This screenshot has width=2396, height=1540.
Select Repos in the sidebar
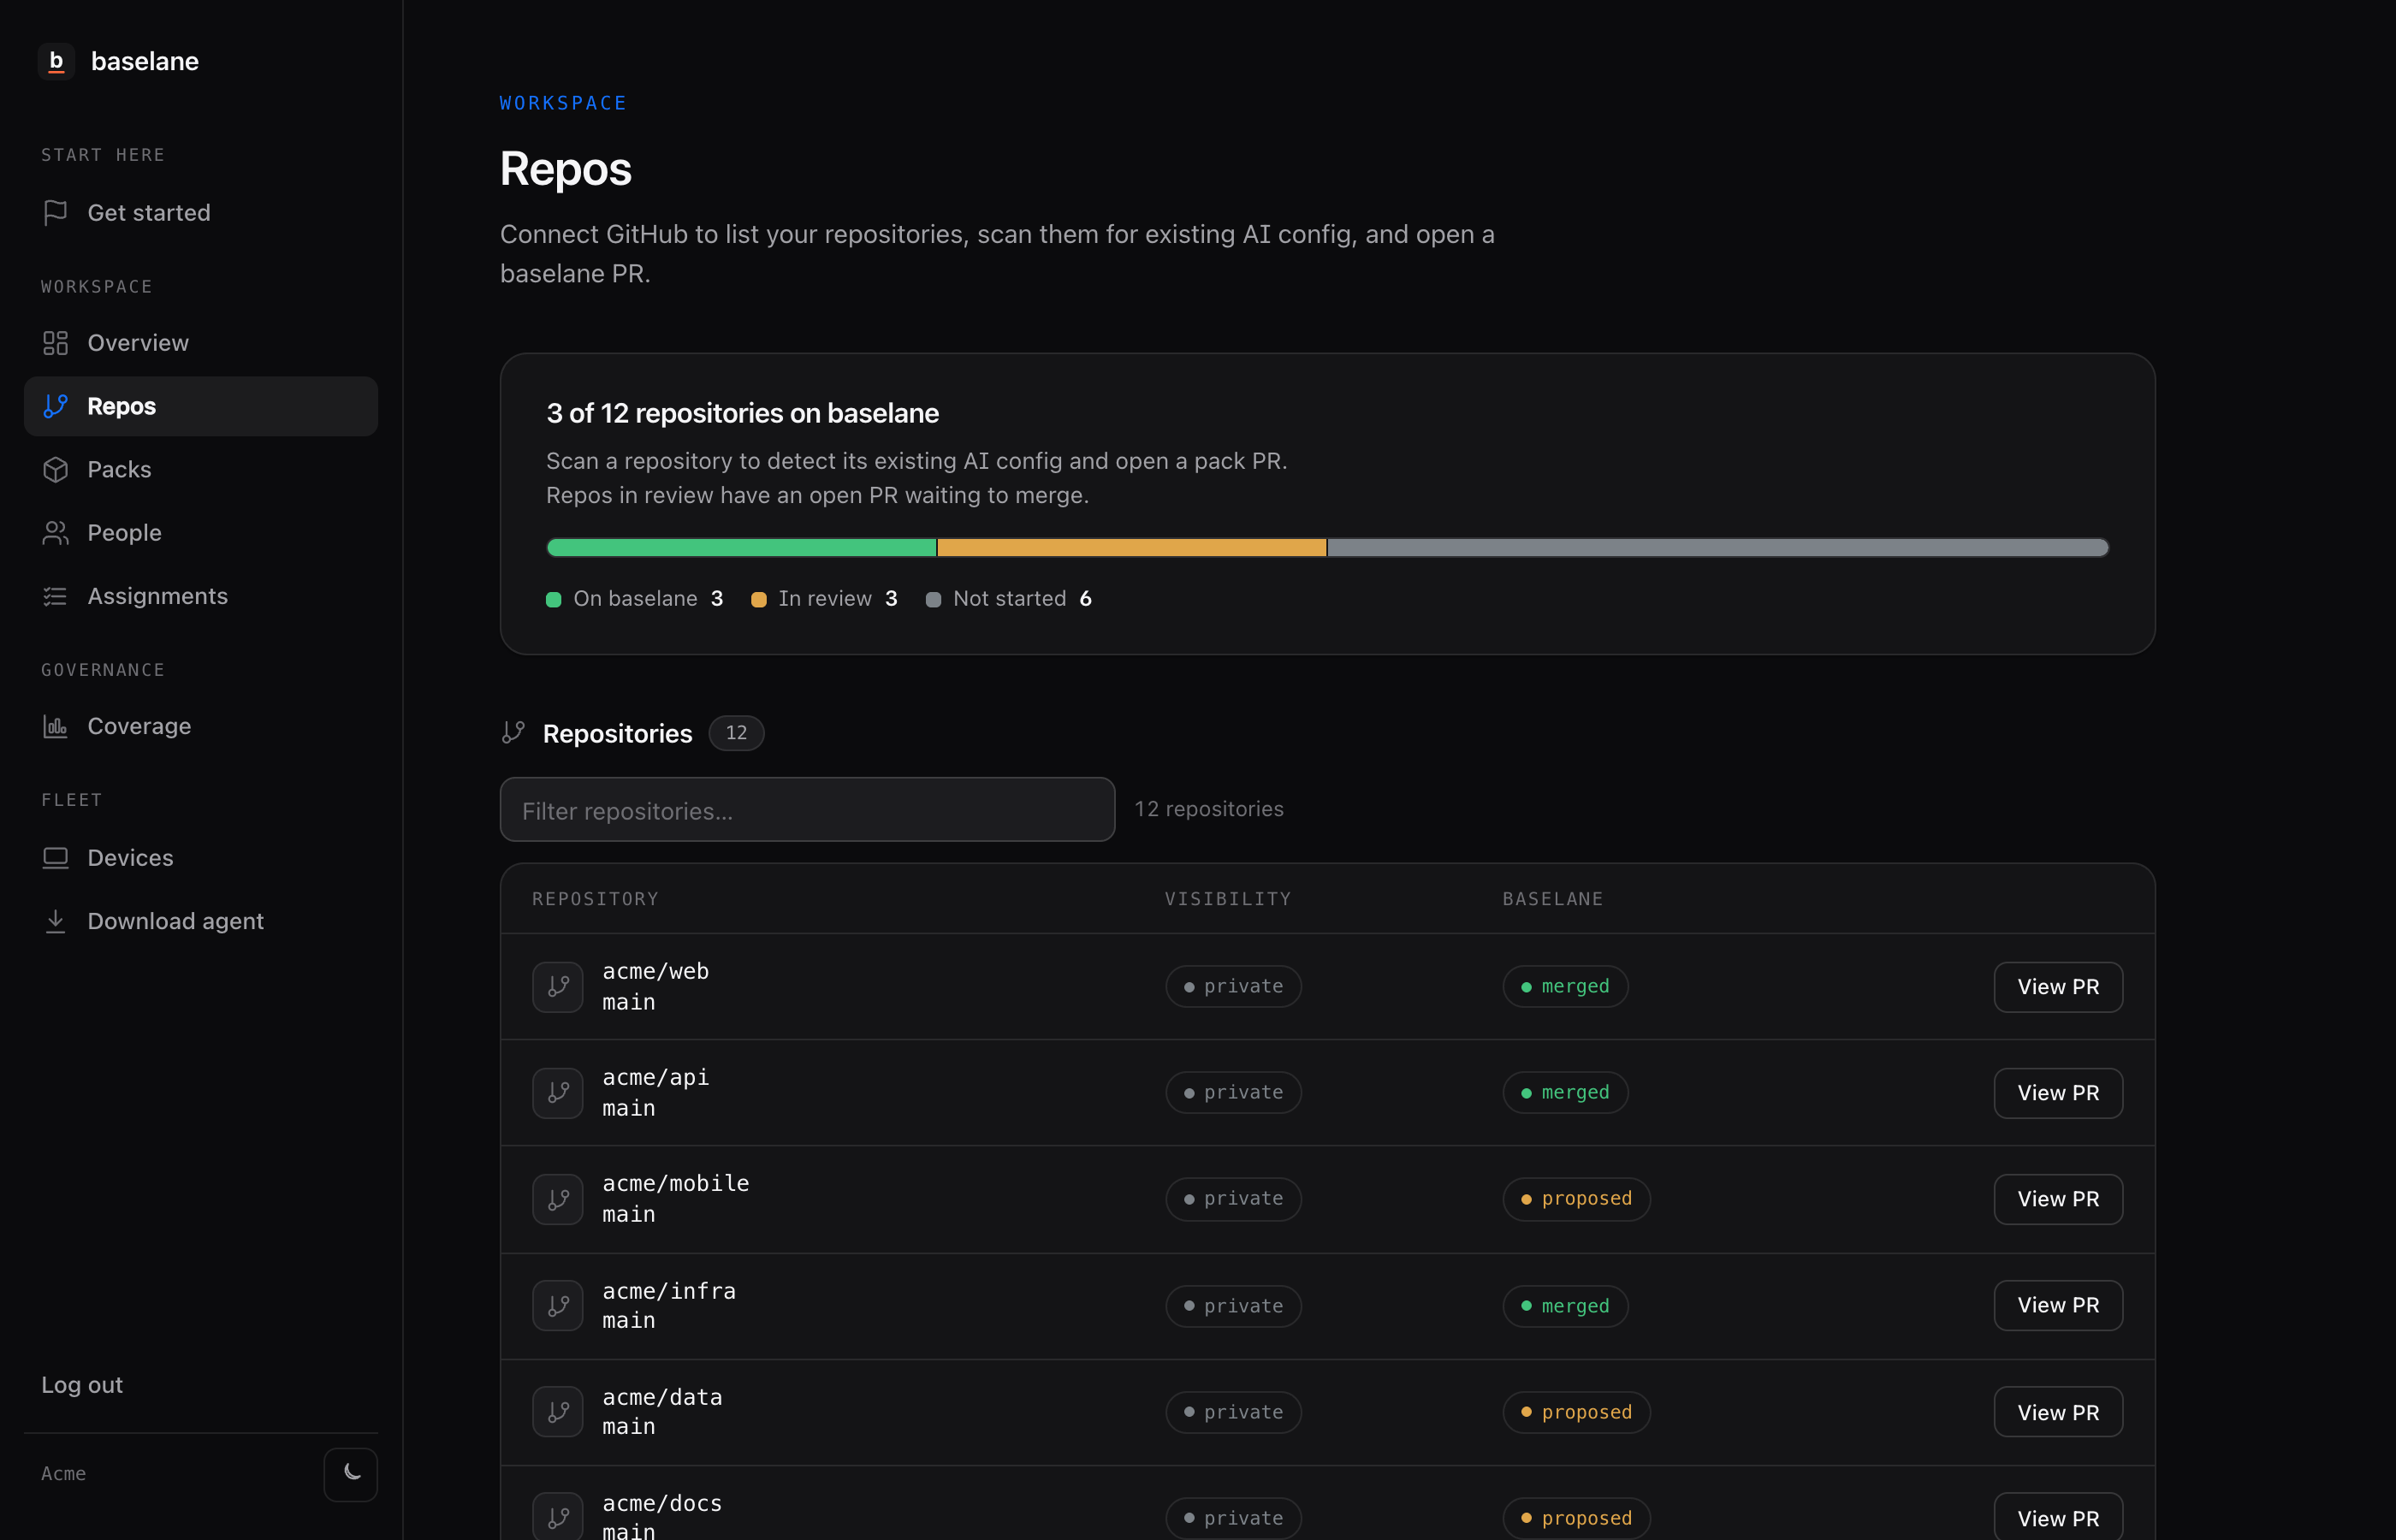[201, 406]
